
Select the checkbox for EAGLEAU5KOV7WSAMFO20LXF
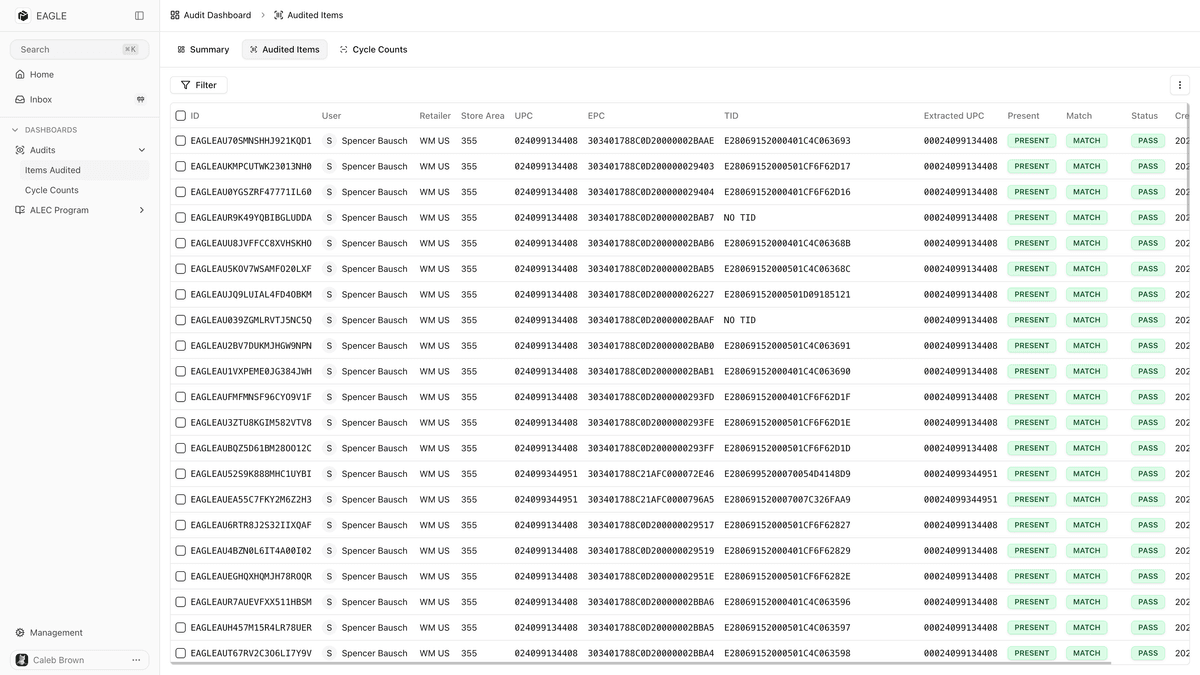point(180,268)
